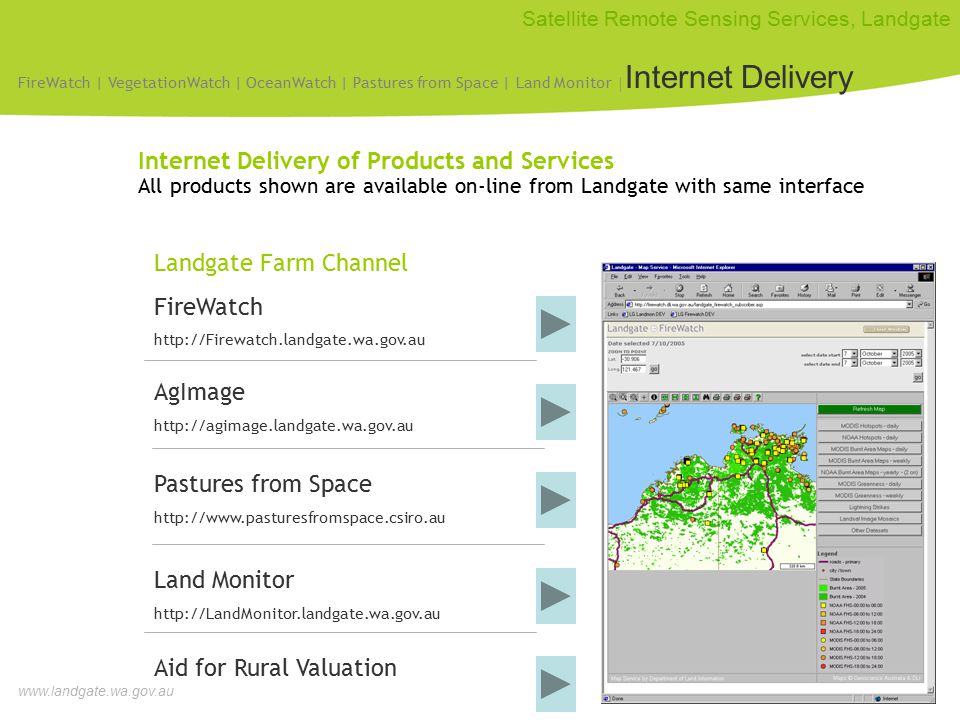Click the Burnt Area 2004 legend swatch
This screenshot has height=720, width=960.
(x=823, y=596)
